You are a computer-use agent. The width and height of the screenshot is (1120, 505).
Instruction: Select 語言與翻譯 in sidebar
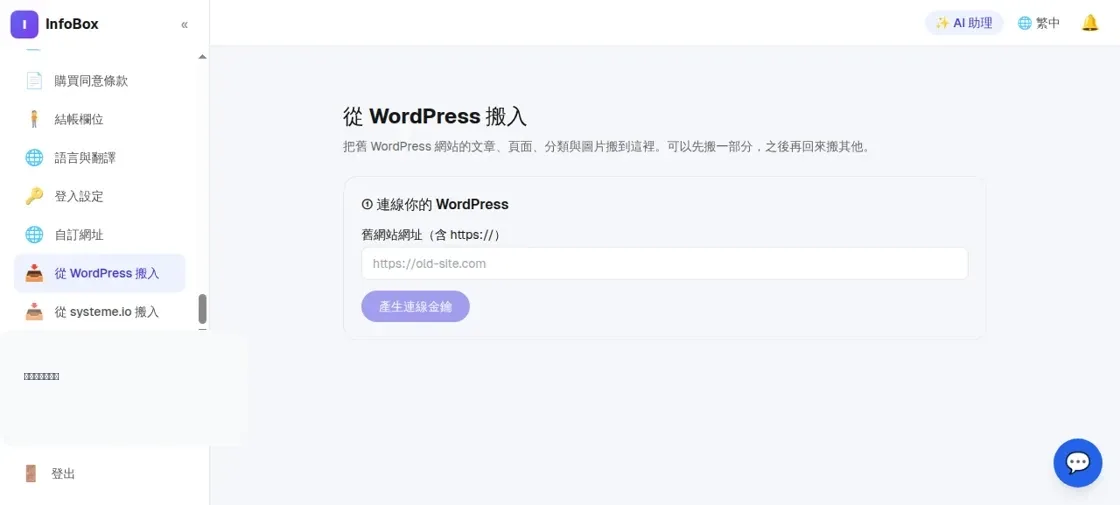tap(100, 158)
